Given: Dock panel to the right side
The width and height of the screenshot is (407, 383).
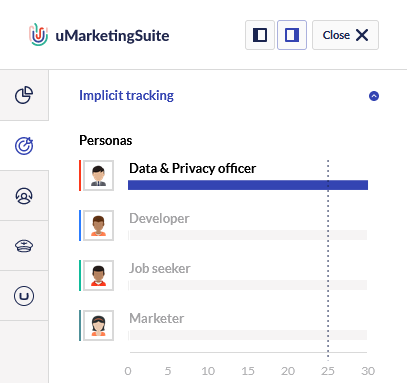Looking at the screenshot, I should [292, 35].
